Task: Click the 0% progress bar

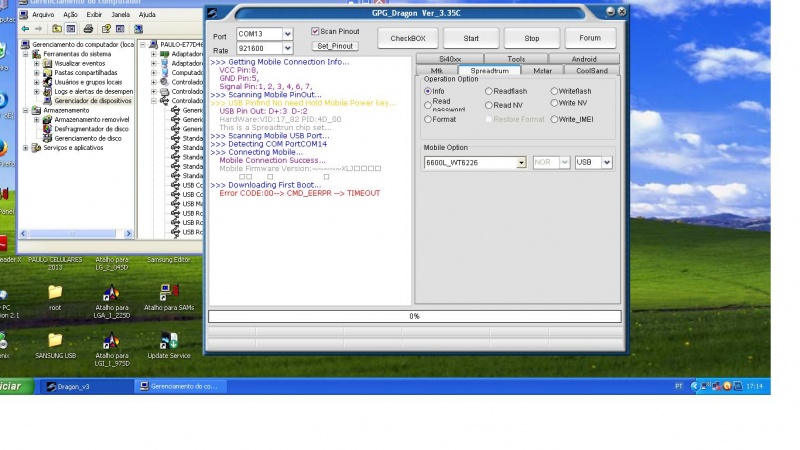Action: point(414,316)
